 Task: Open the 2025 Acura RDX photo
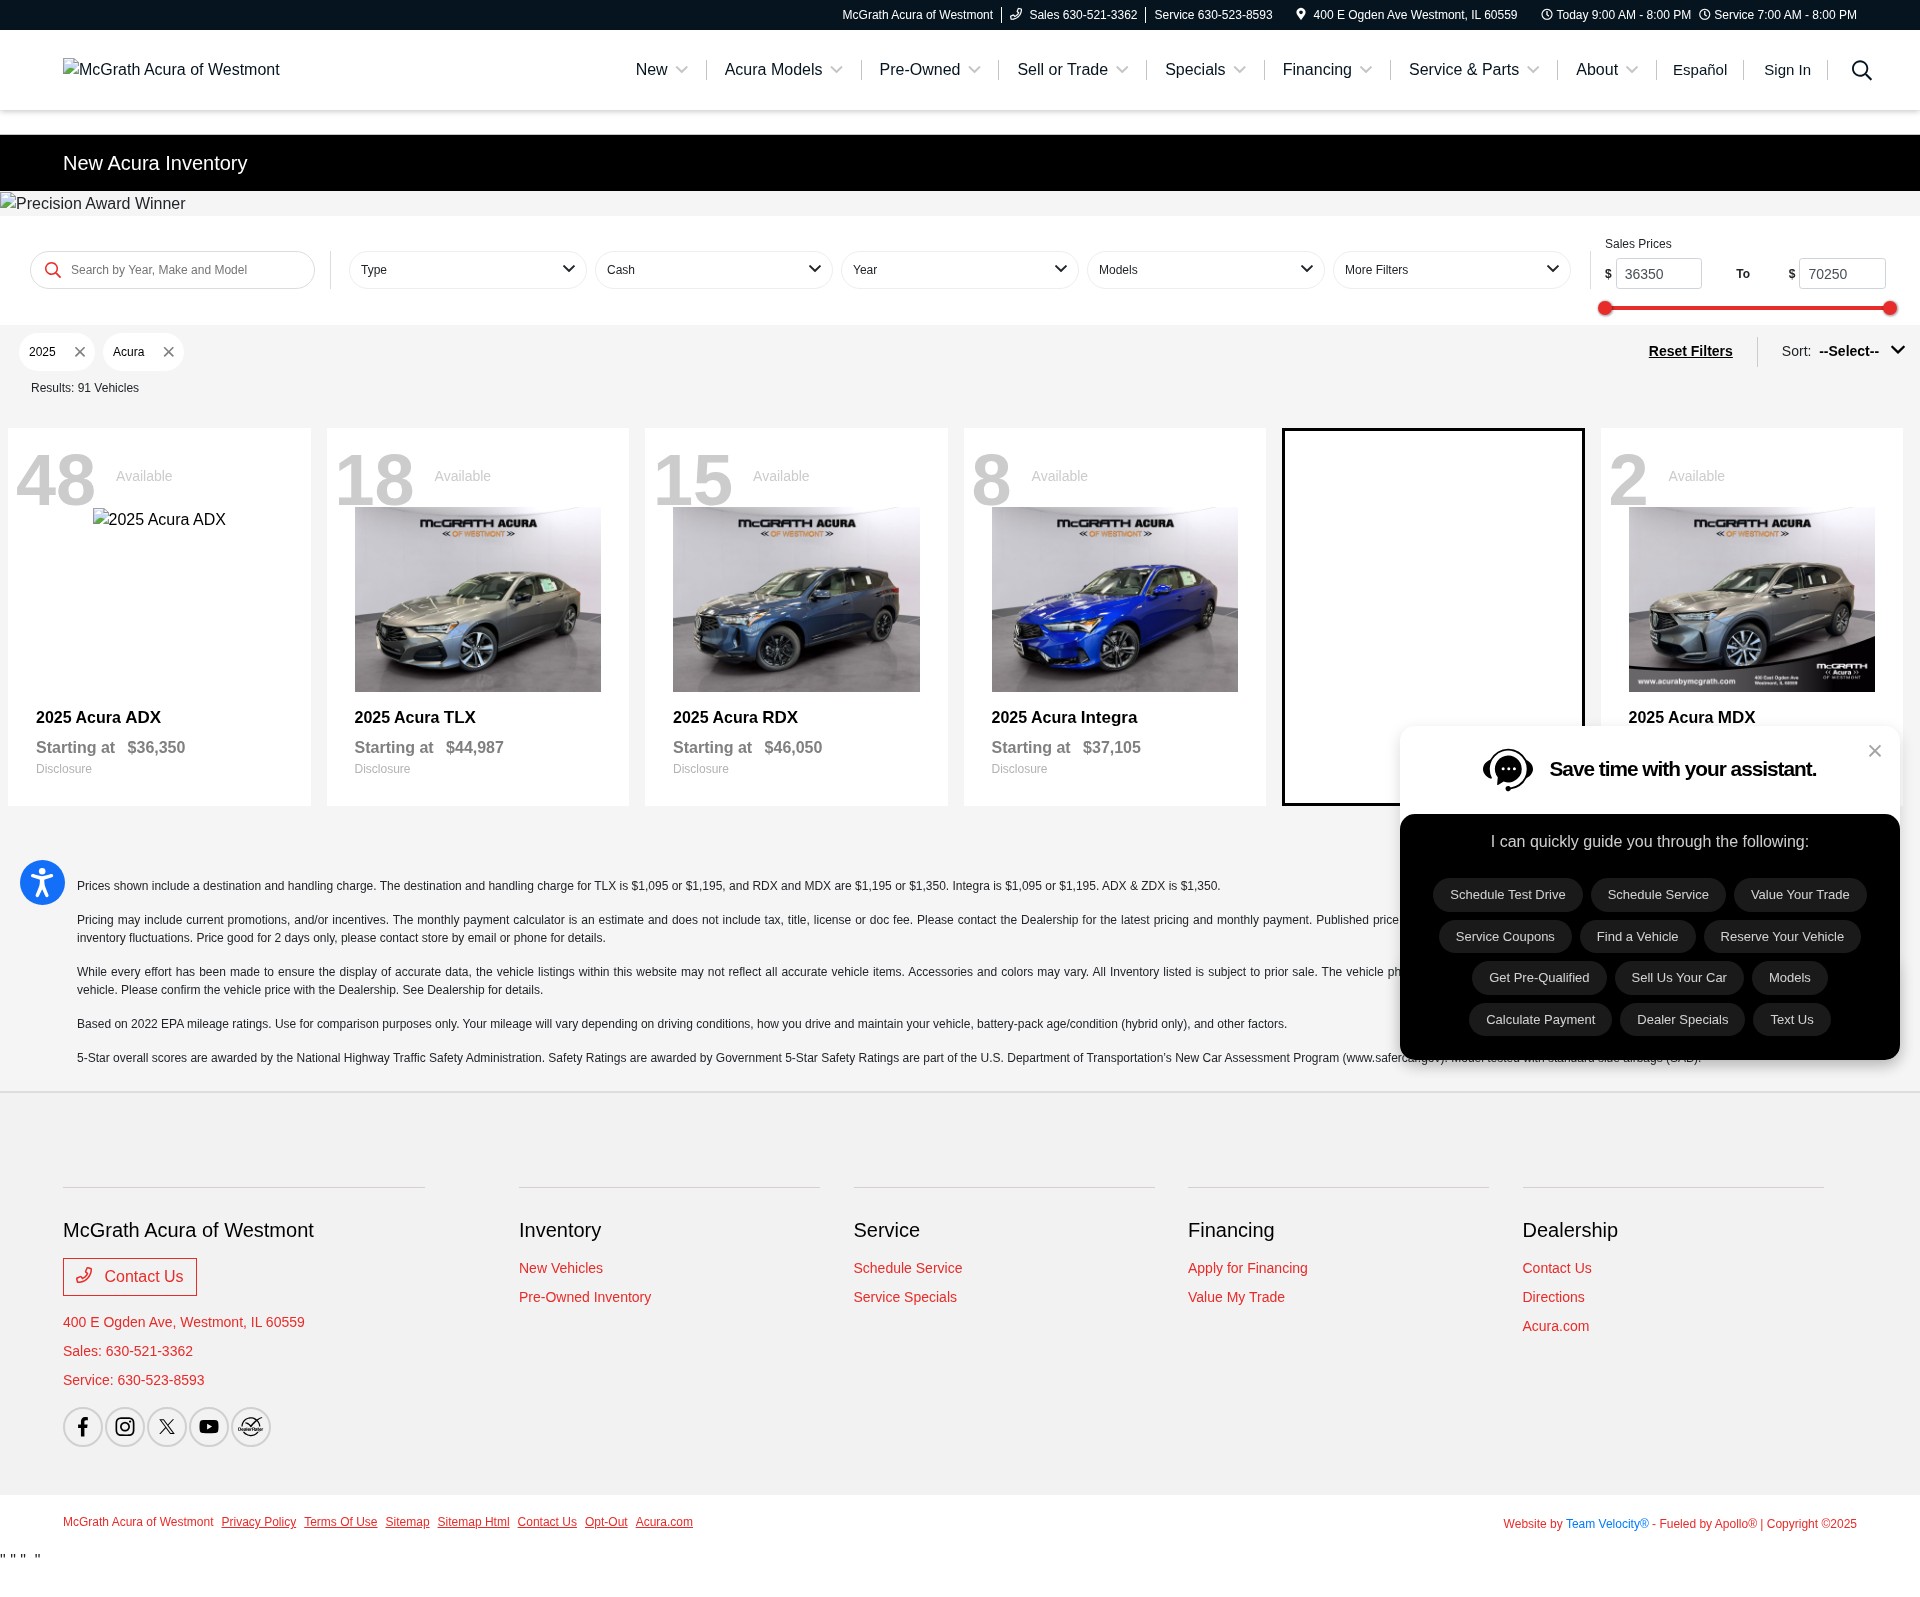coord(796,599)
